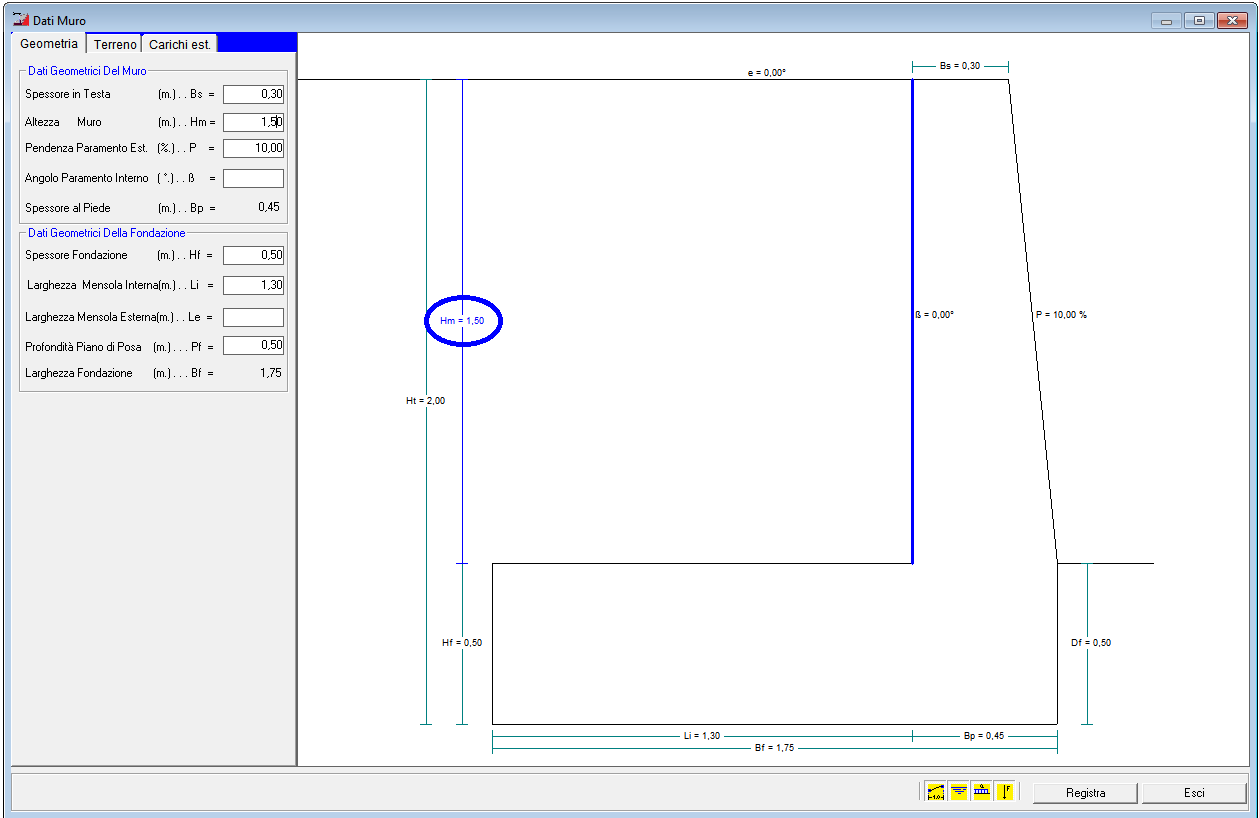Click the 'e = 0,00°' label in the drawing

click(767, 73)
